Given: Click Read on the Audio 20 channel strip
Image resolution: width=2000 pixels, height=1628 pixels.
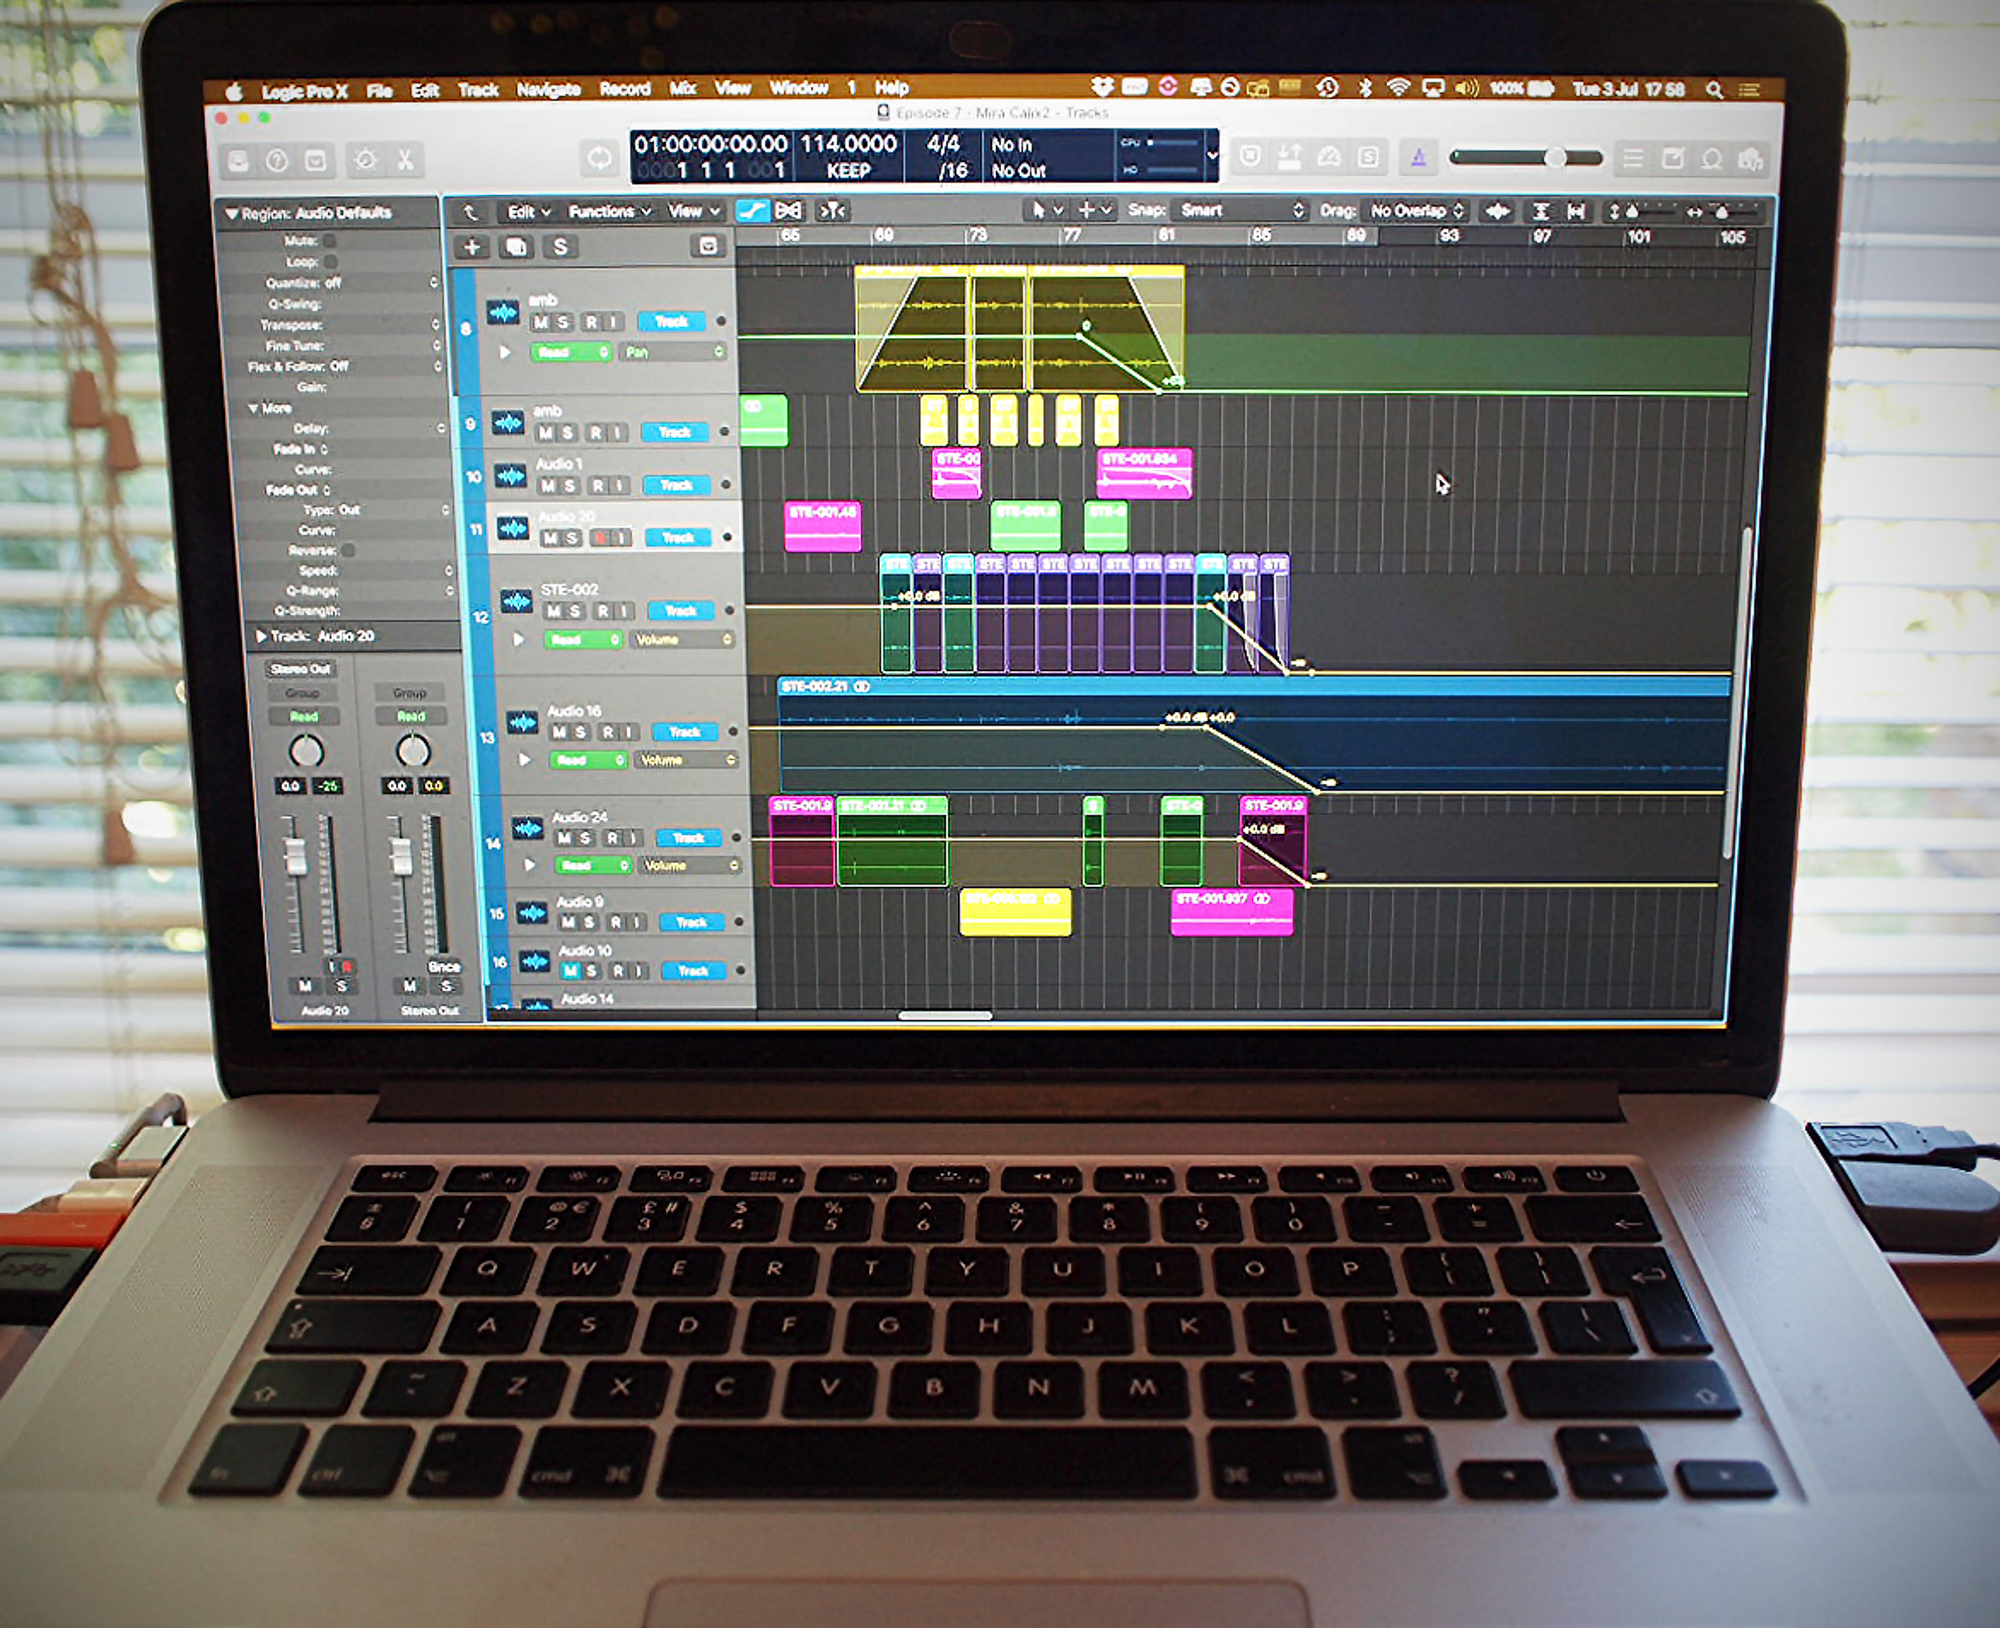Looking at the screenshot, I should tap(304, 717).
